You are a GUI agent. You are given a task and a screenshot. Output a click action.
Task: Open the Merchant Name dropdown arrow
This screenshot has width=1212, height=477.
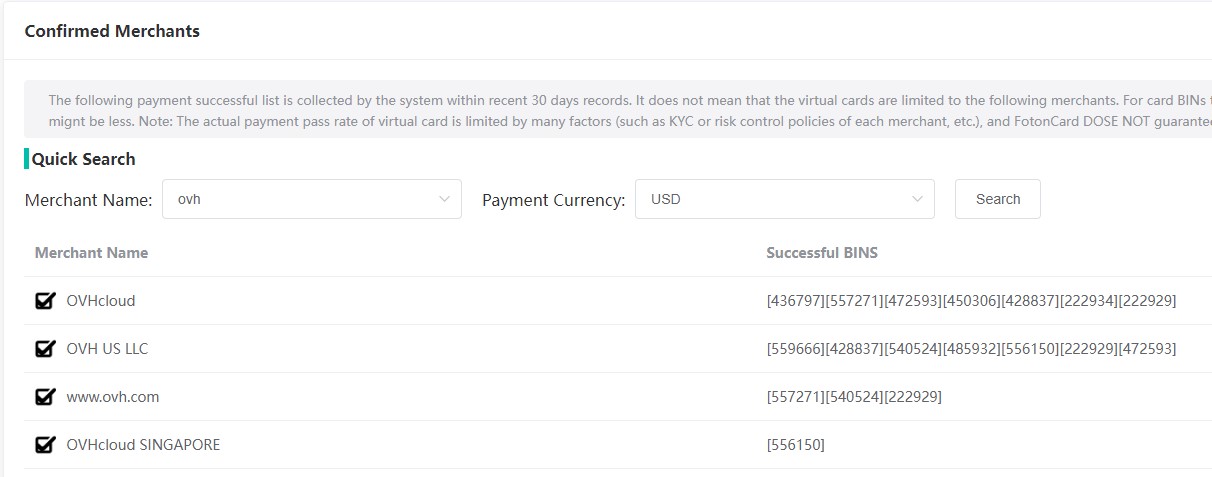coord(445,199)
